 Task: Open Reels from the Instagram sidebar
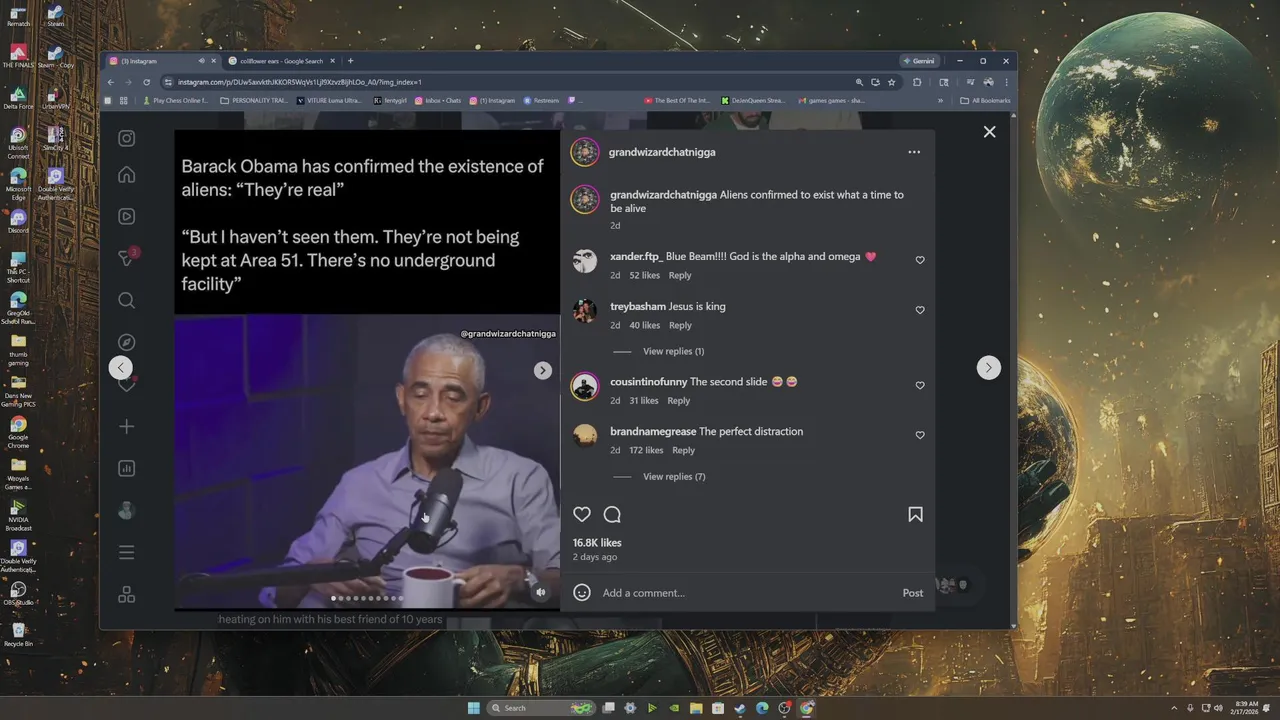click(127, 216)
